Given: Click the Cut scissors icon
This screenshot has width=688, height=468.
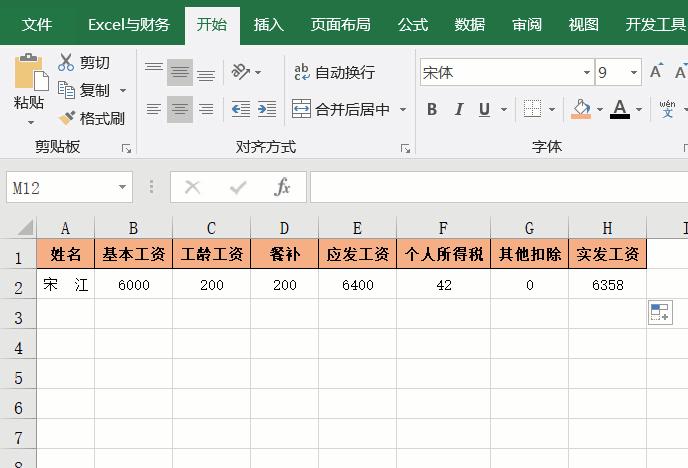Looking at the screenshot, I should click(66, 63).
